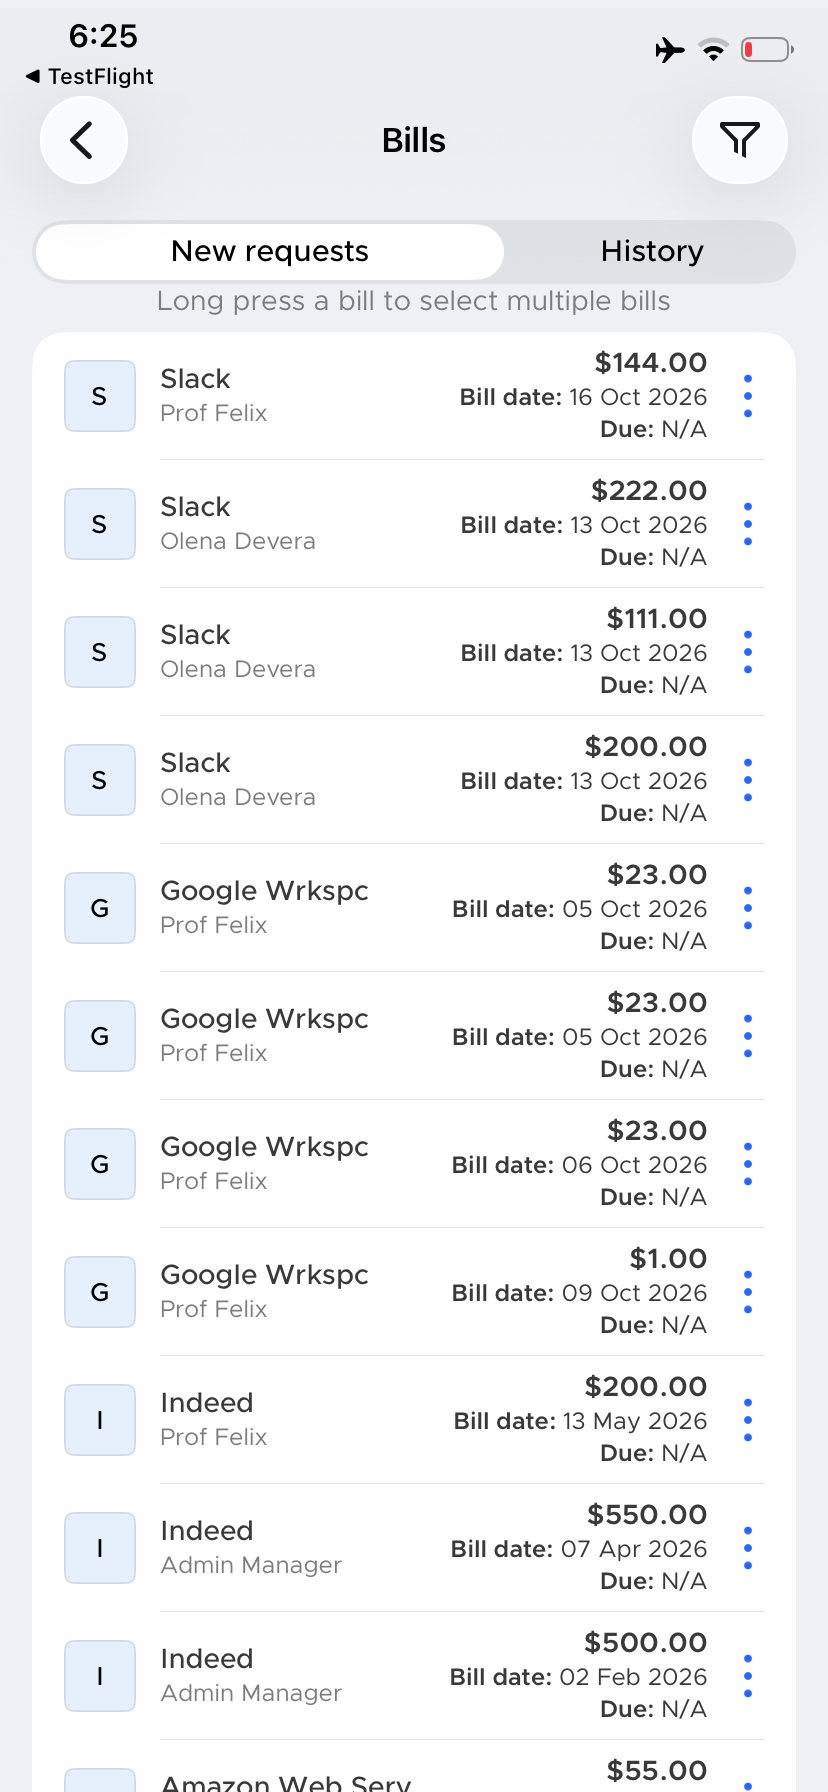This screenshot has width=828, height=1792.
Task: Select the $222.00 amount
Action: pyautogui.click(x=649, y=491)
